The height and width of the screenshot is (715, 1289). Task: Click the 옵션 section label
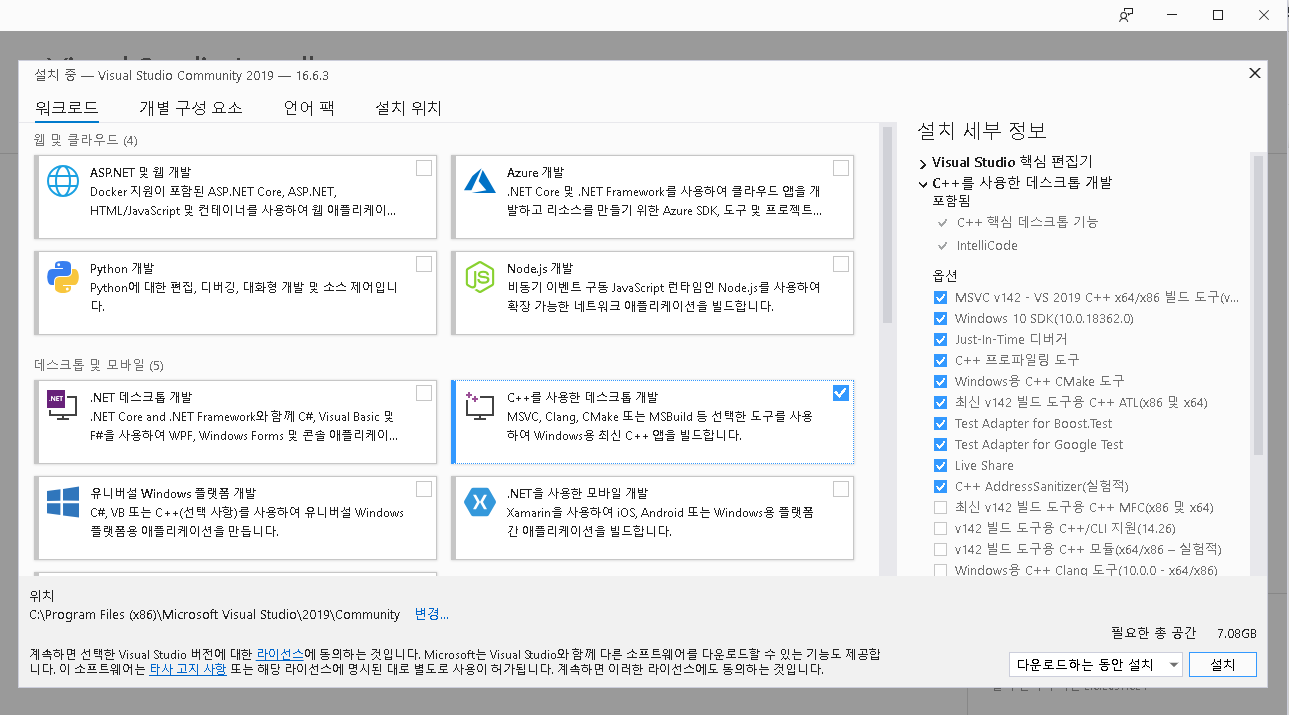tap(945, 275)
